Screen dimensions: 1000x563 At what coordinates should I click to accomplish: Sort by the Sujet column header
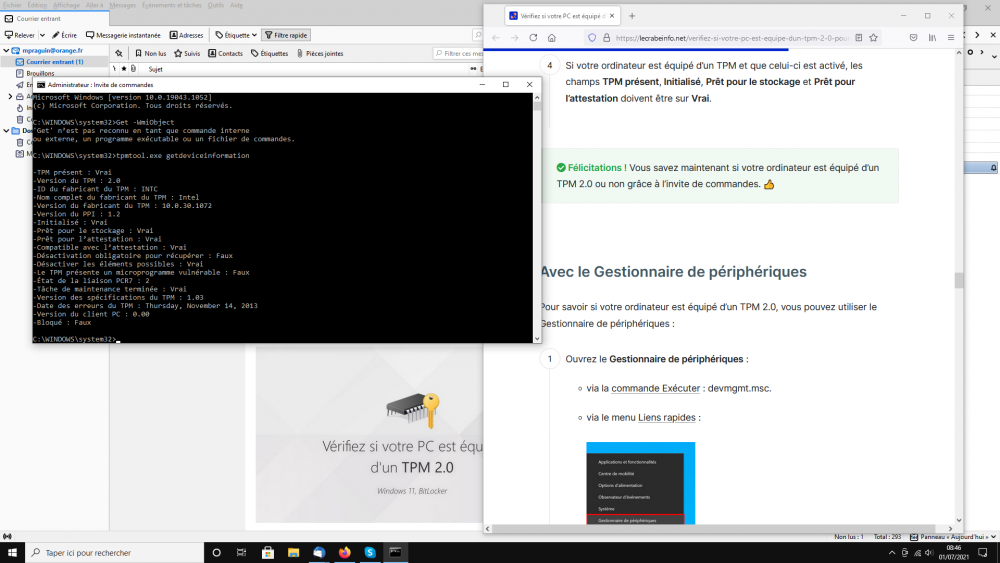coord(155,69)
